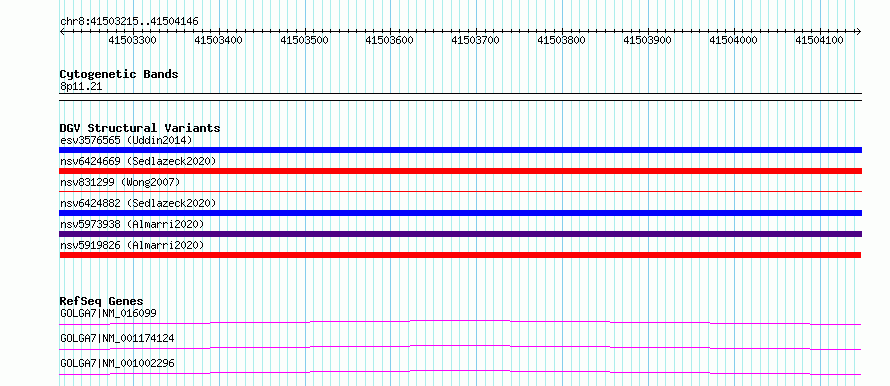Click ruler position label 41503800
Image resolution: width=890 pixels, height=386 pixels.
[x=561, y=40]
